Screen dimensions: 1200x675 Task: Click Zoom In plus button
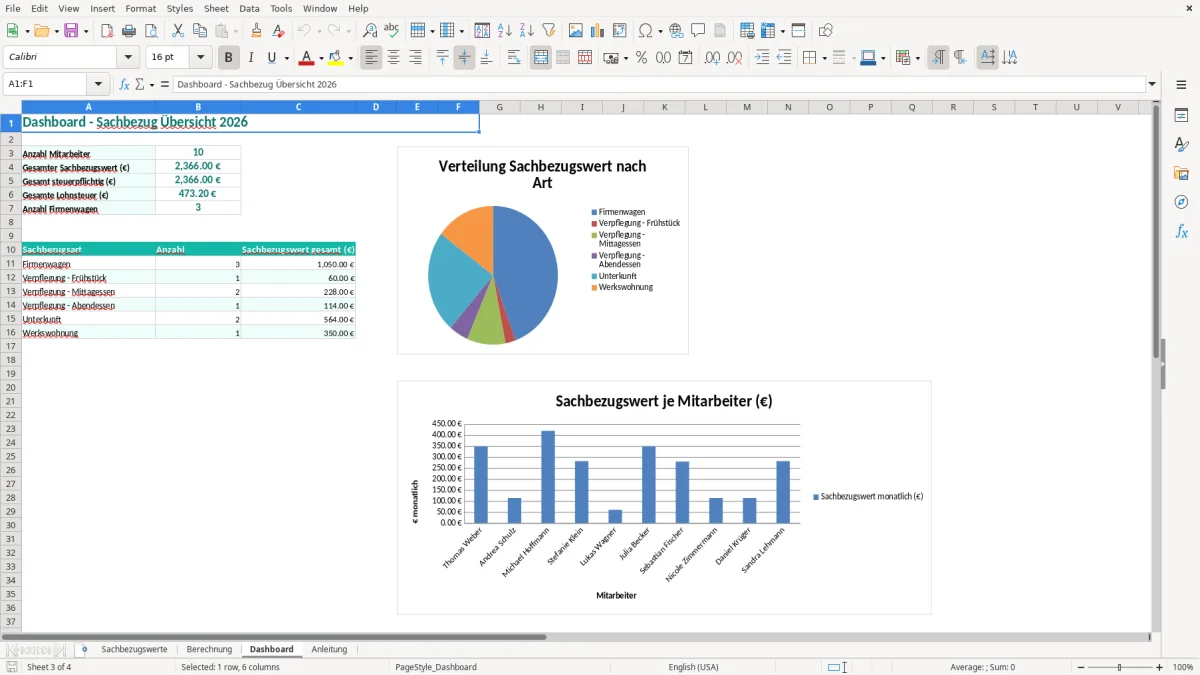(x=1160, y=667)
